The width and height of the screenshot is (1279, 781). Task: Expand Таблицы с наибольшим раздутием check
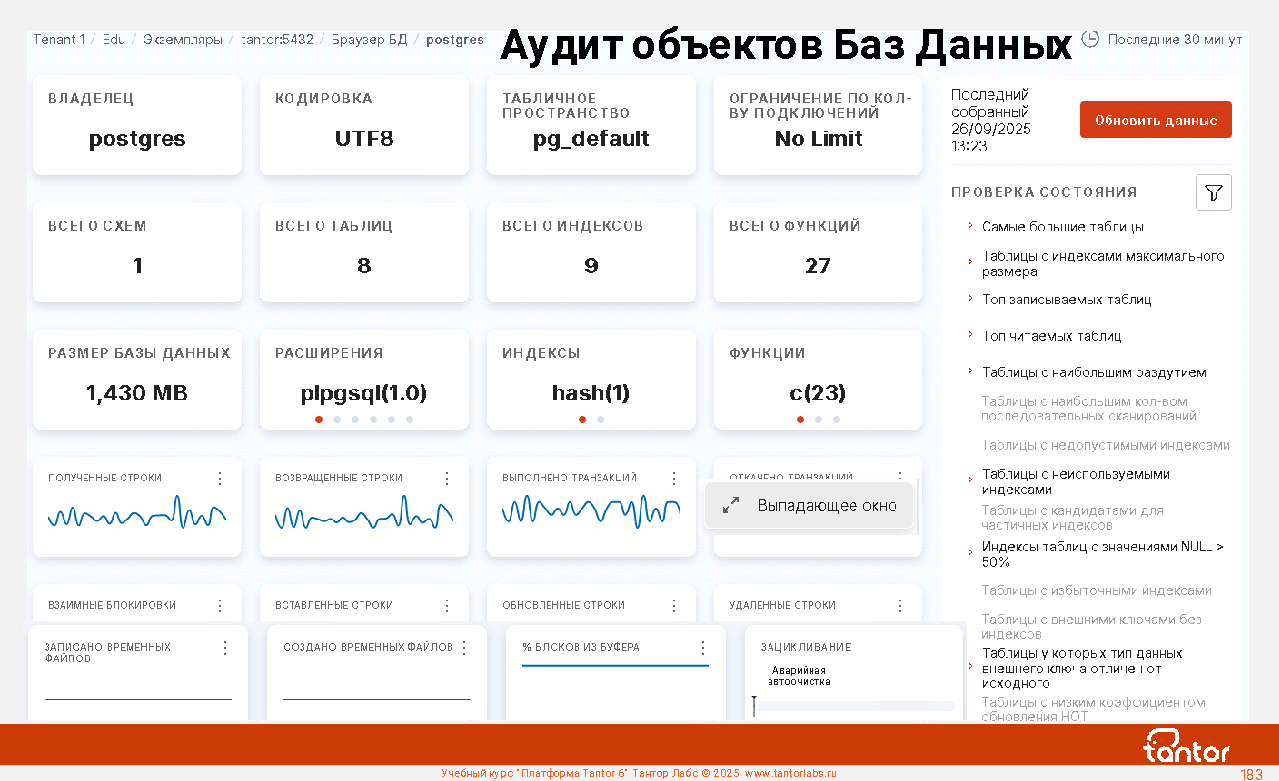coord(1093,372)
